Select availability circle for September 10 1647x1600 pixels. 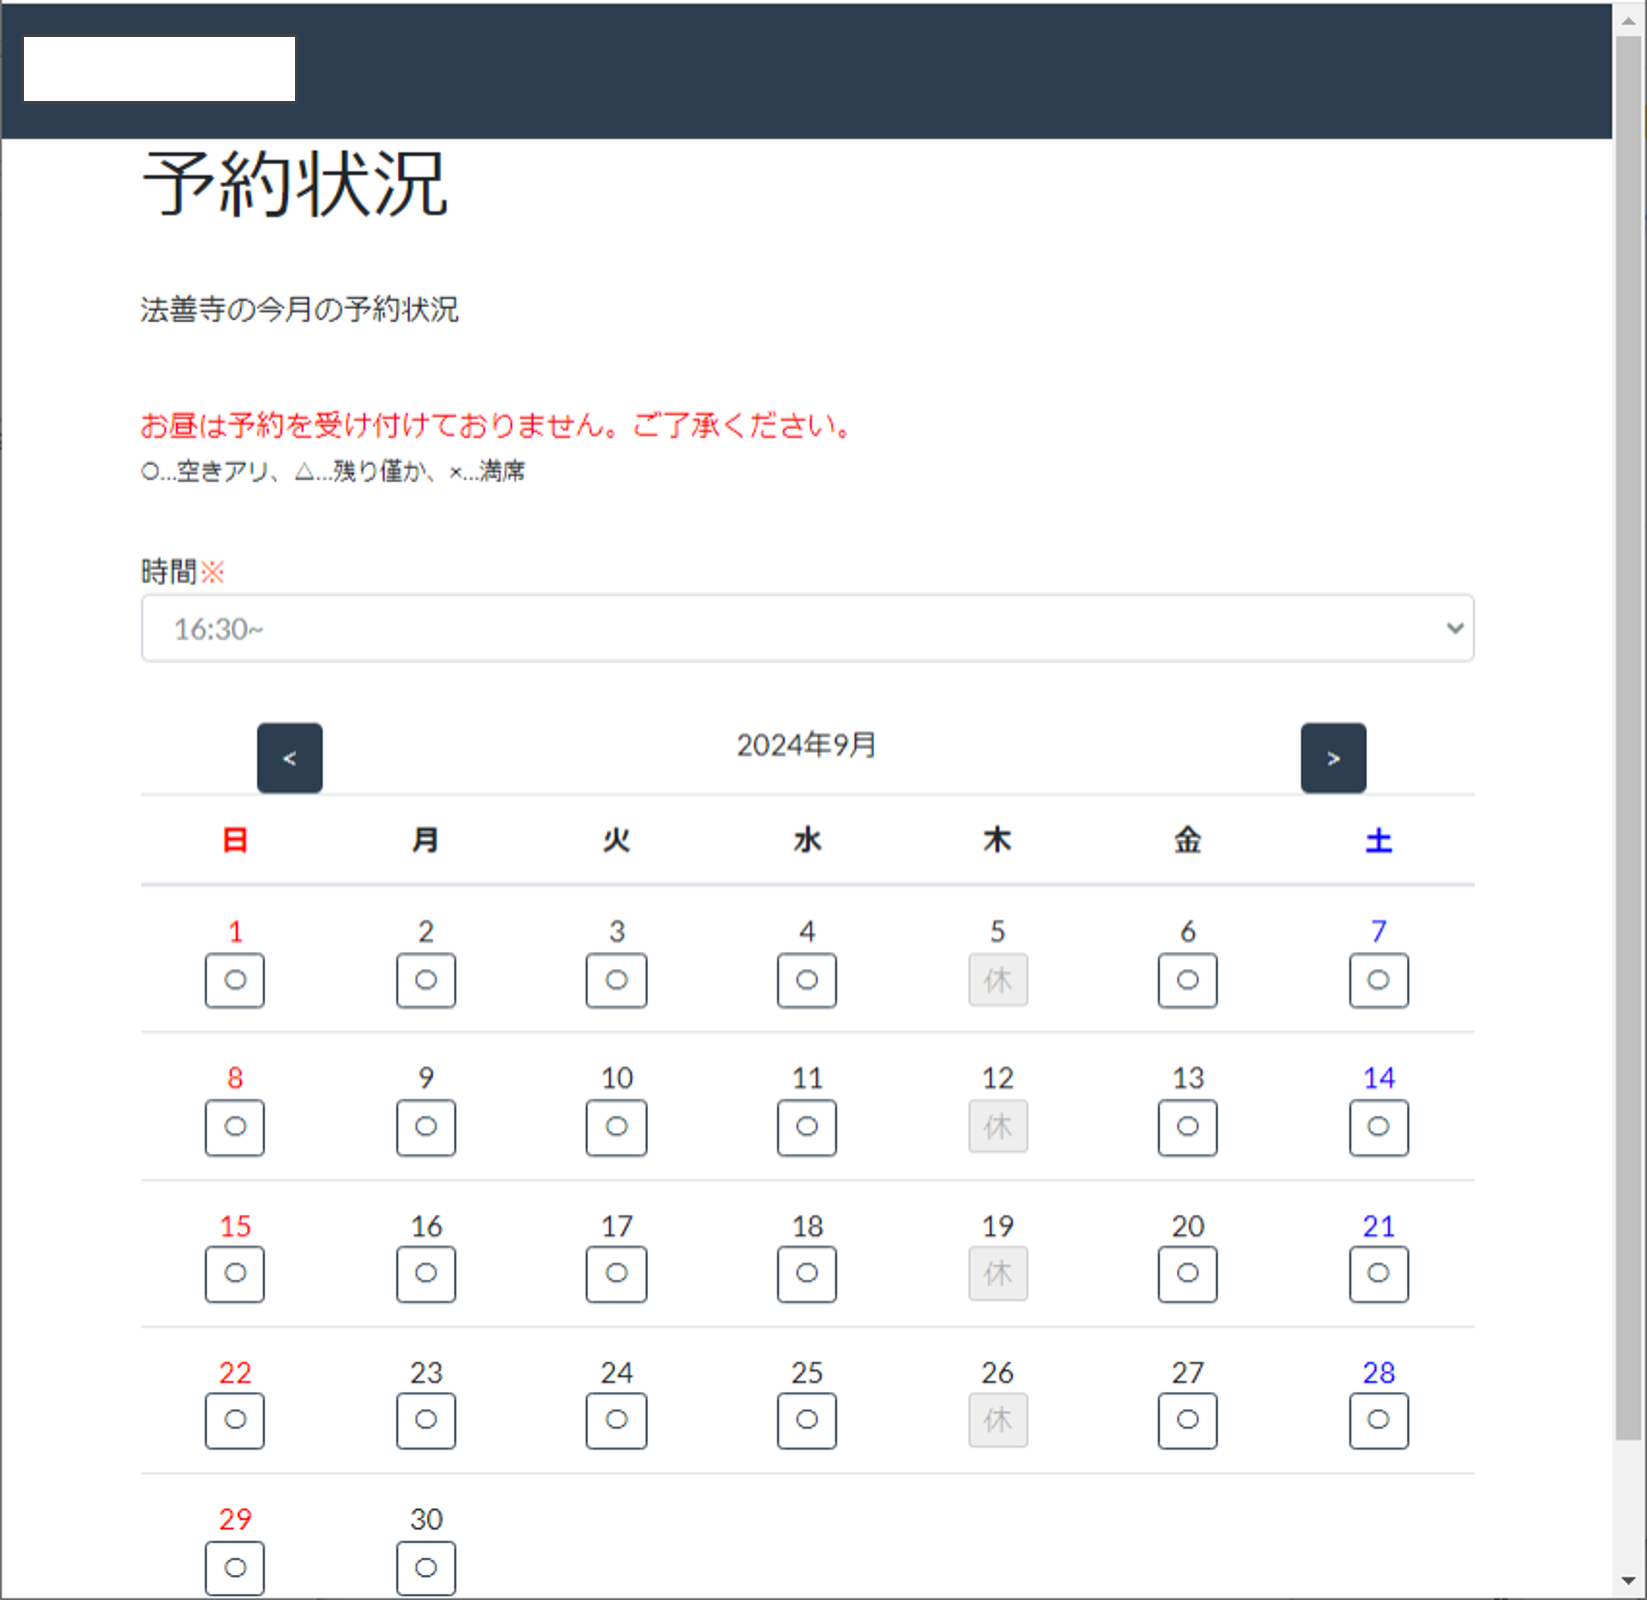tap(616, 1127)
